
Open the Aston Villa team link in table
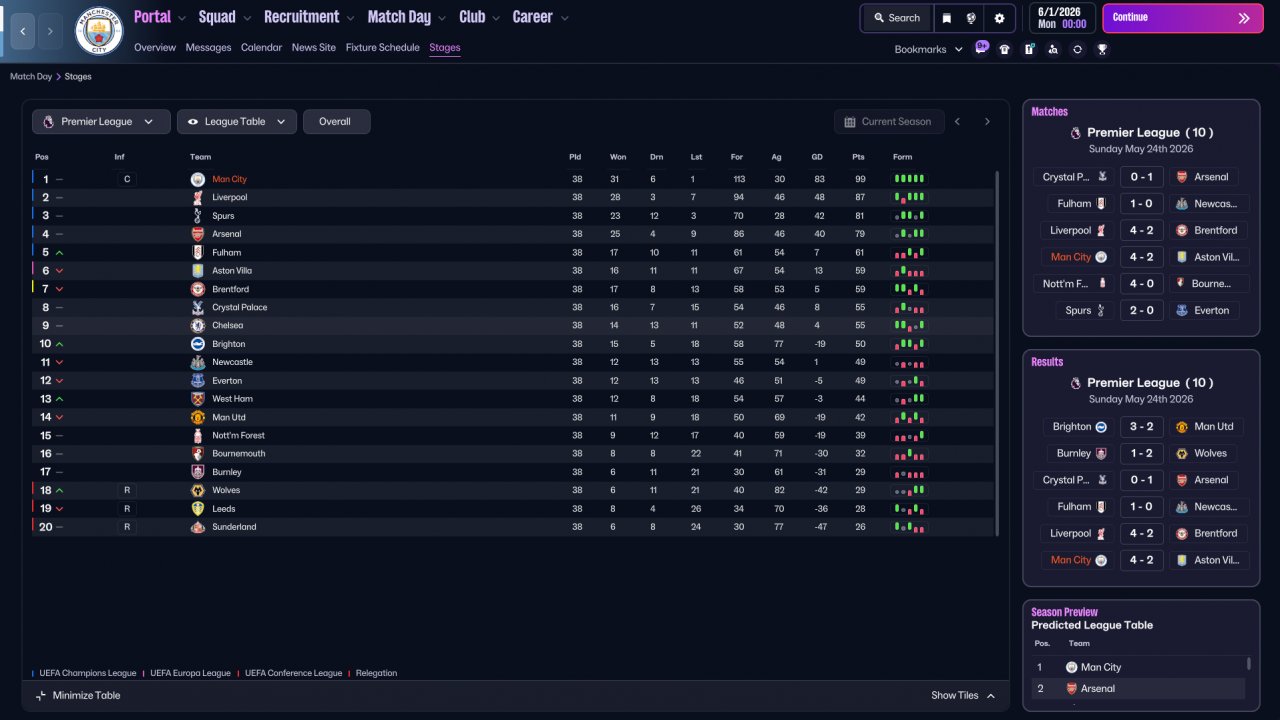232,270
